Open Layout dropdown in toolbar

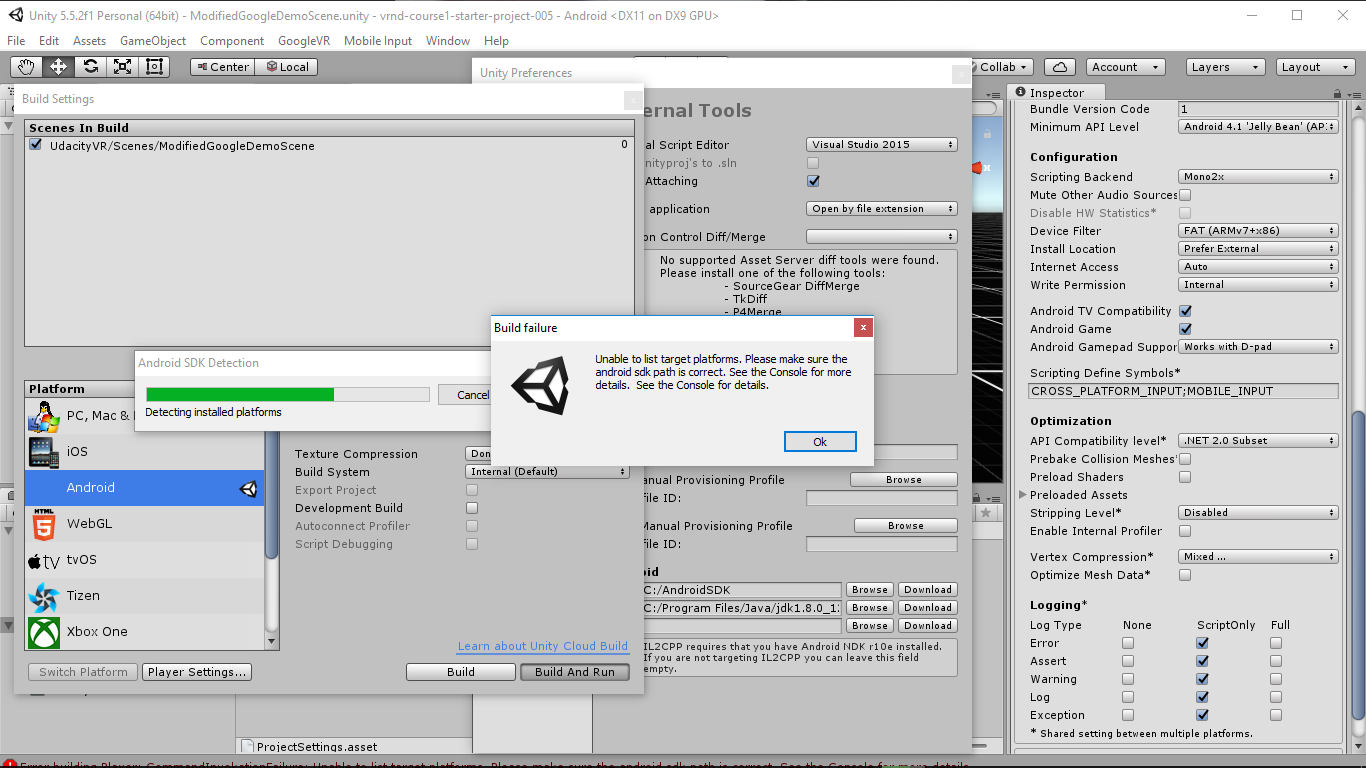(x=1315, y=67)
